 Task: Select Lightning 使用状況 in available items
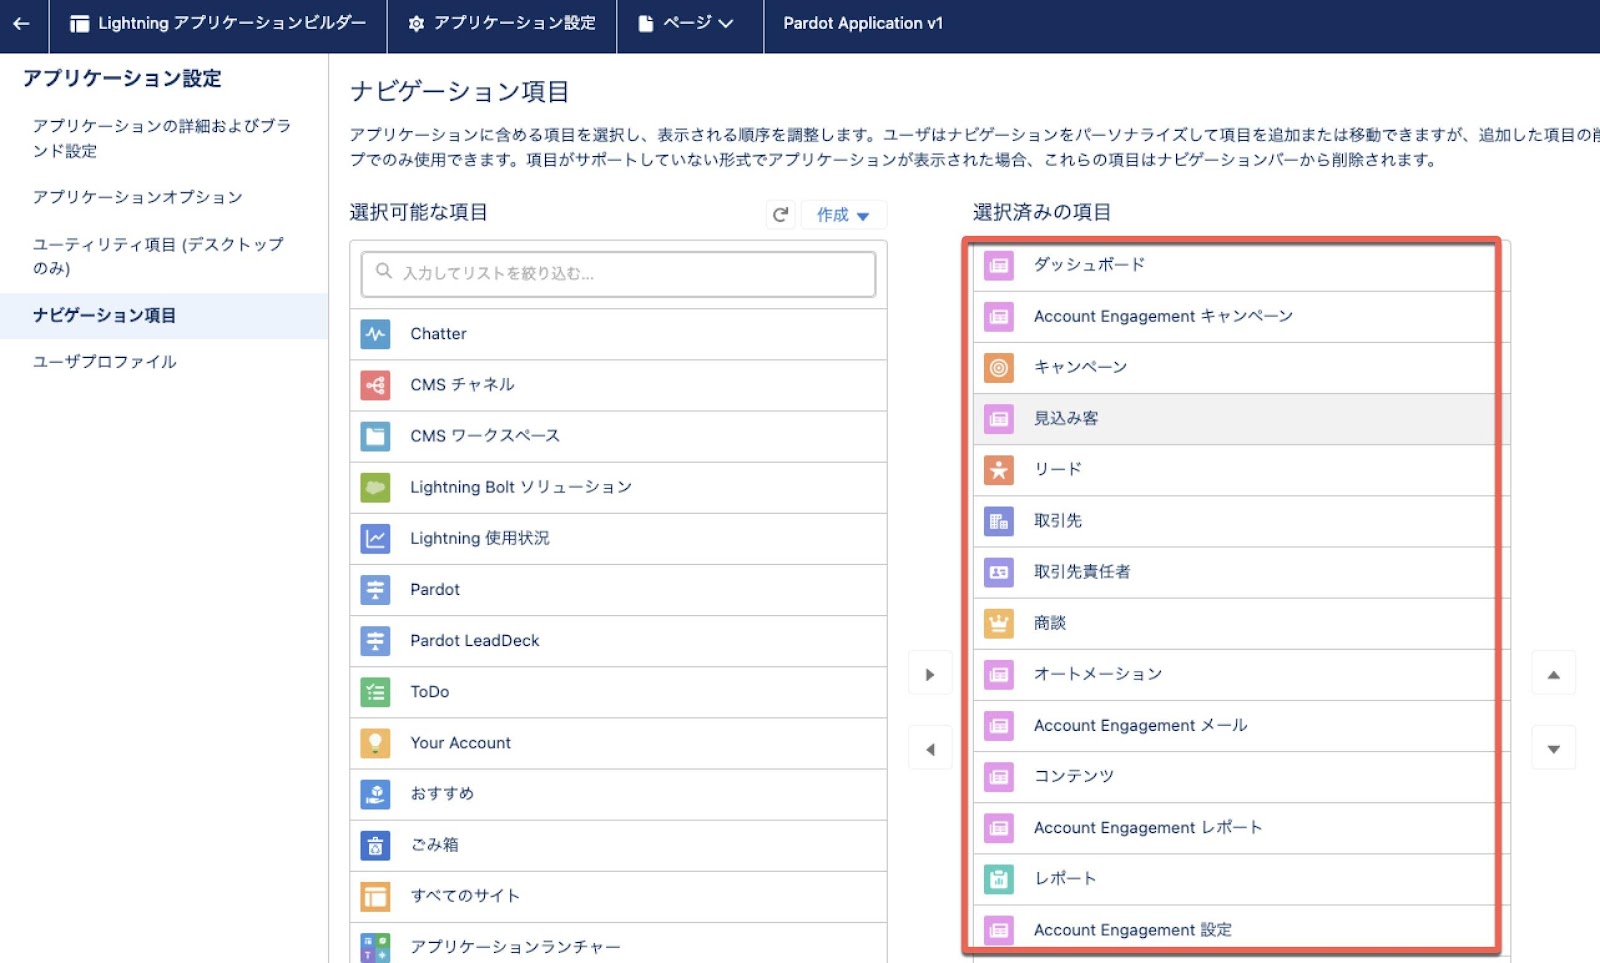pos(618,538)
